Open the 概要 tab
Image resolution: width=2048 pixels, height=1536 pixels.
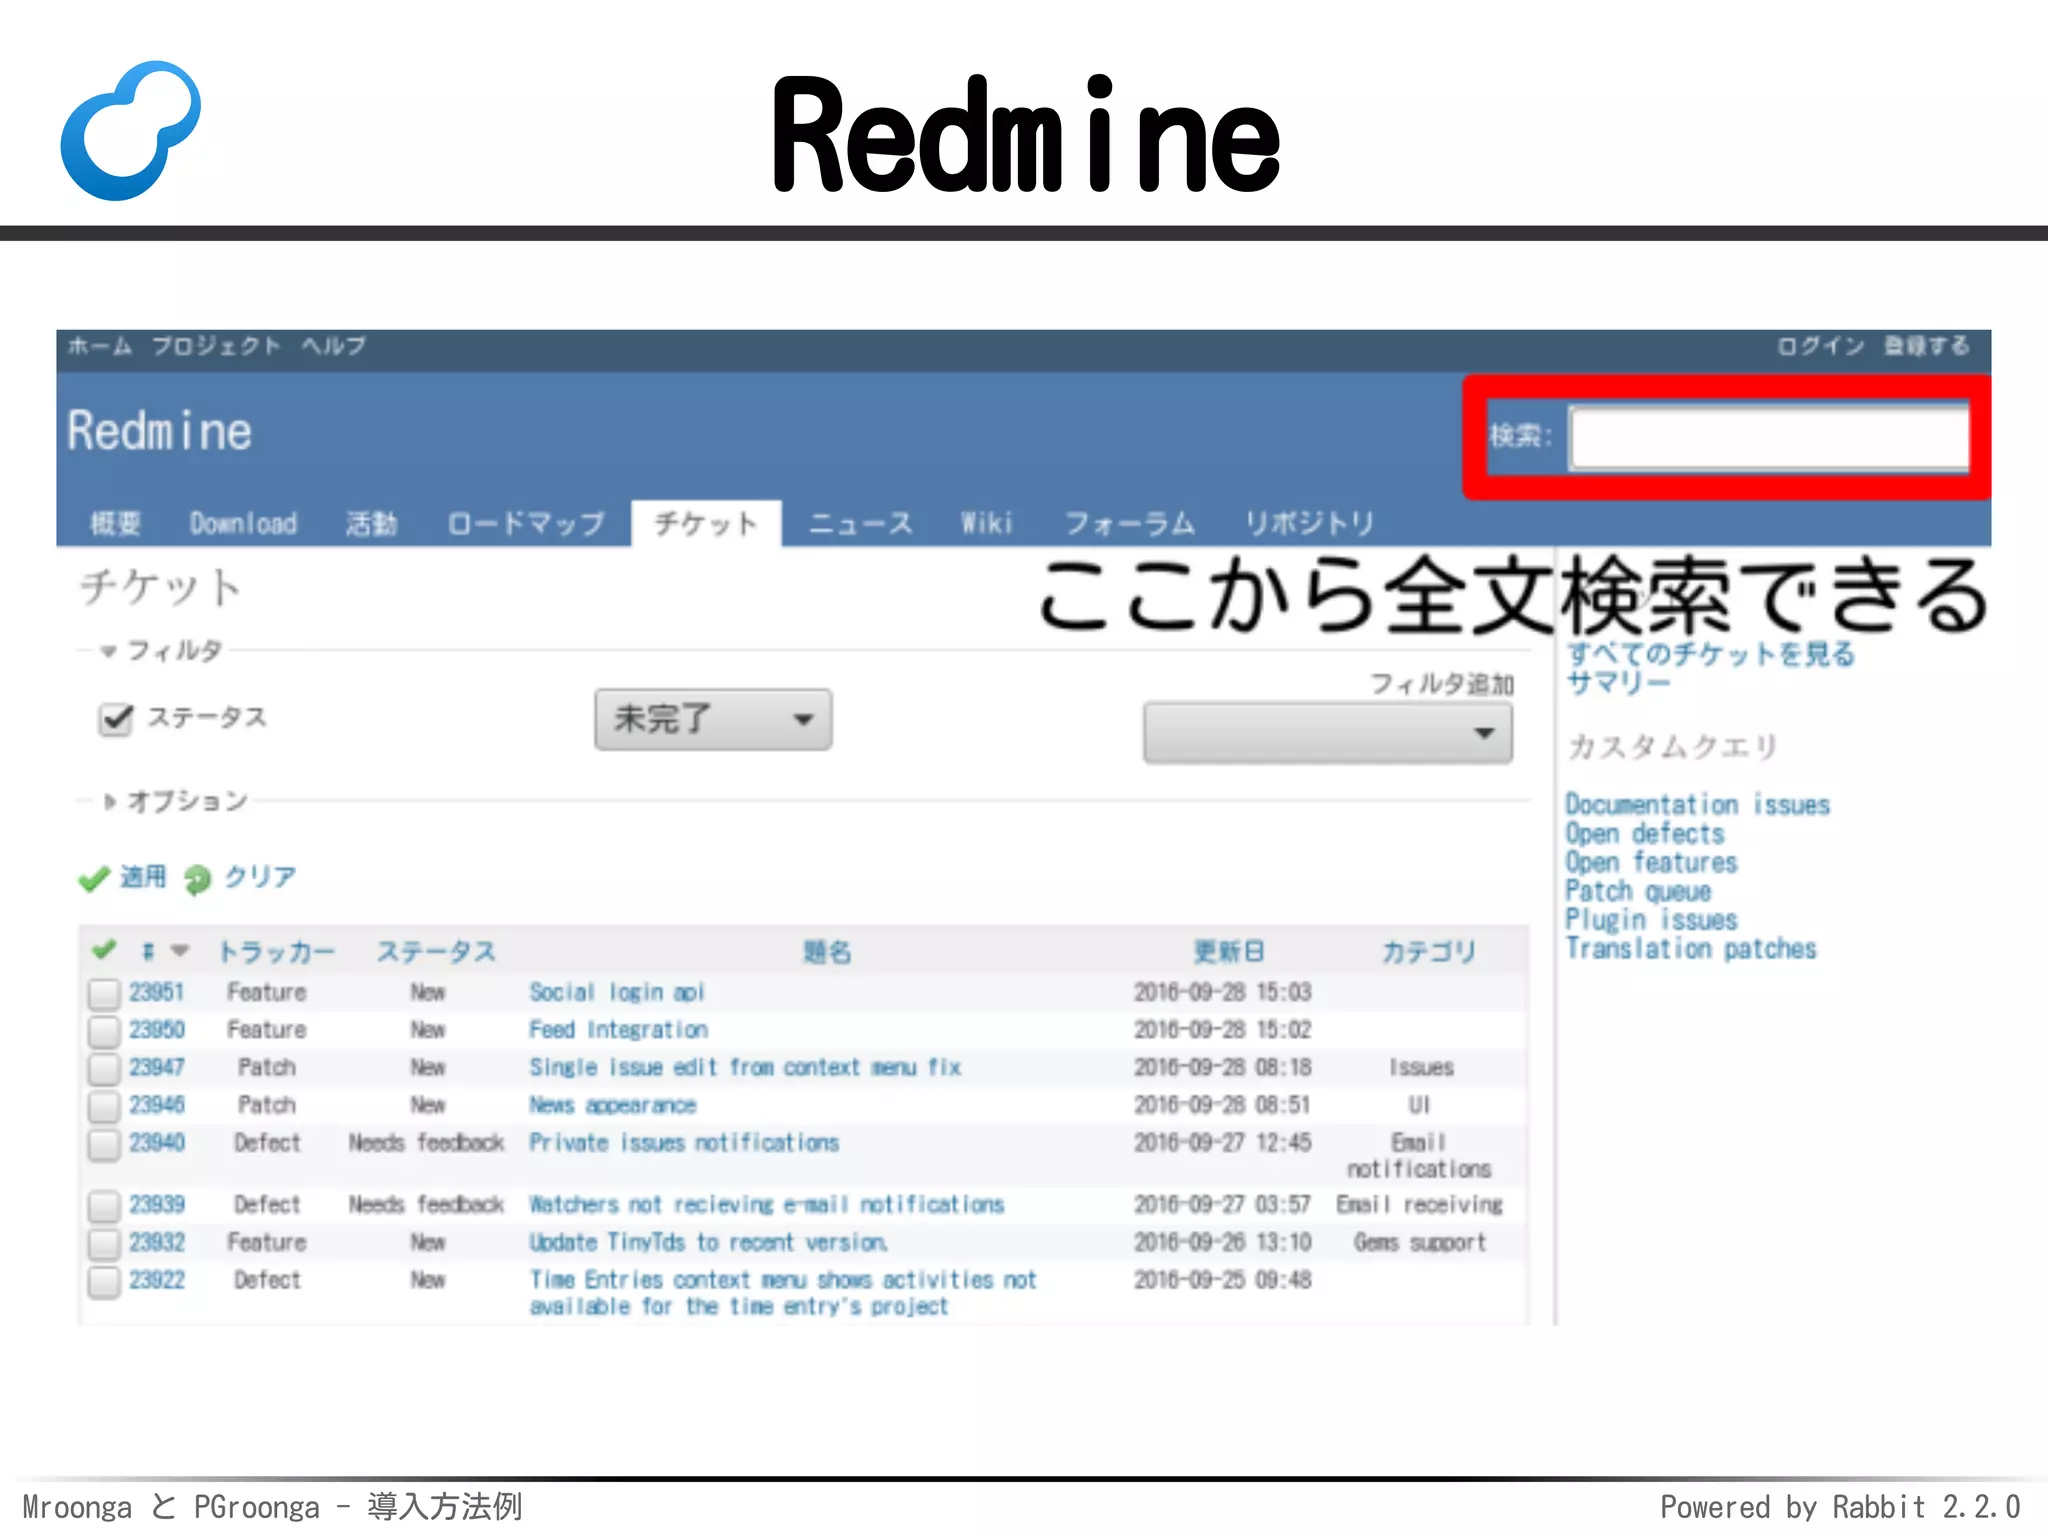(x=116, y=523)
